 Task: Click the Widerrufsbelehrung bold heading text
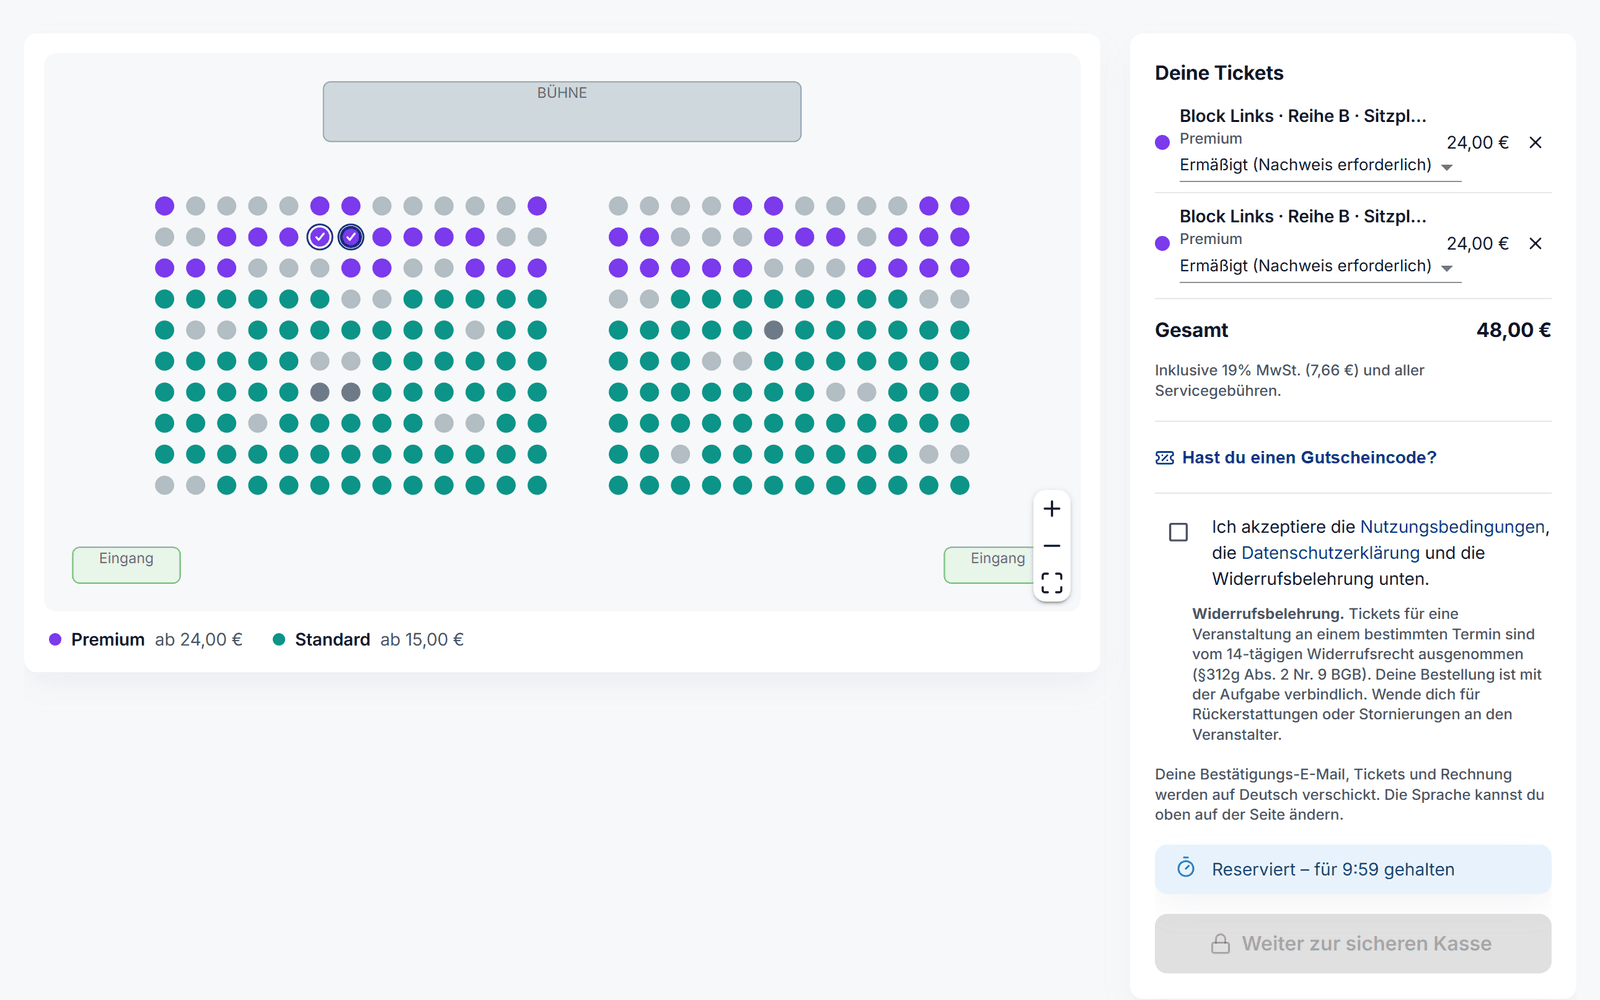pos(1267,614)
